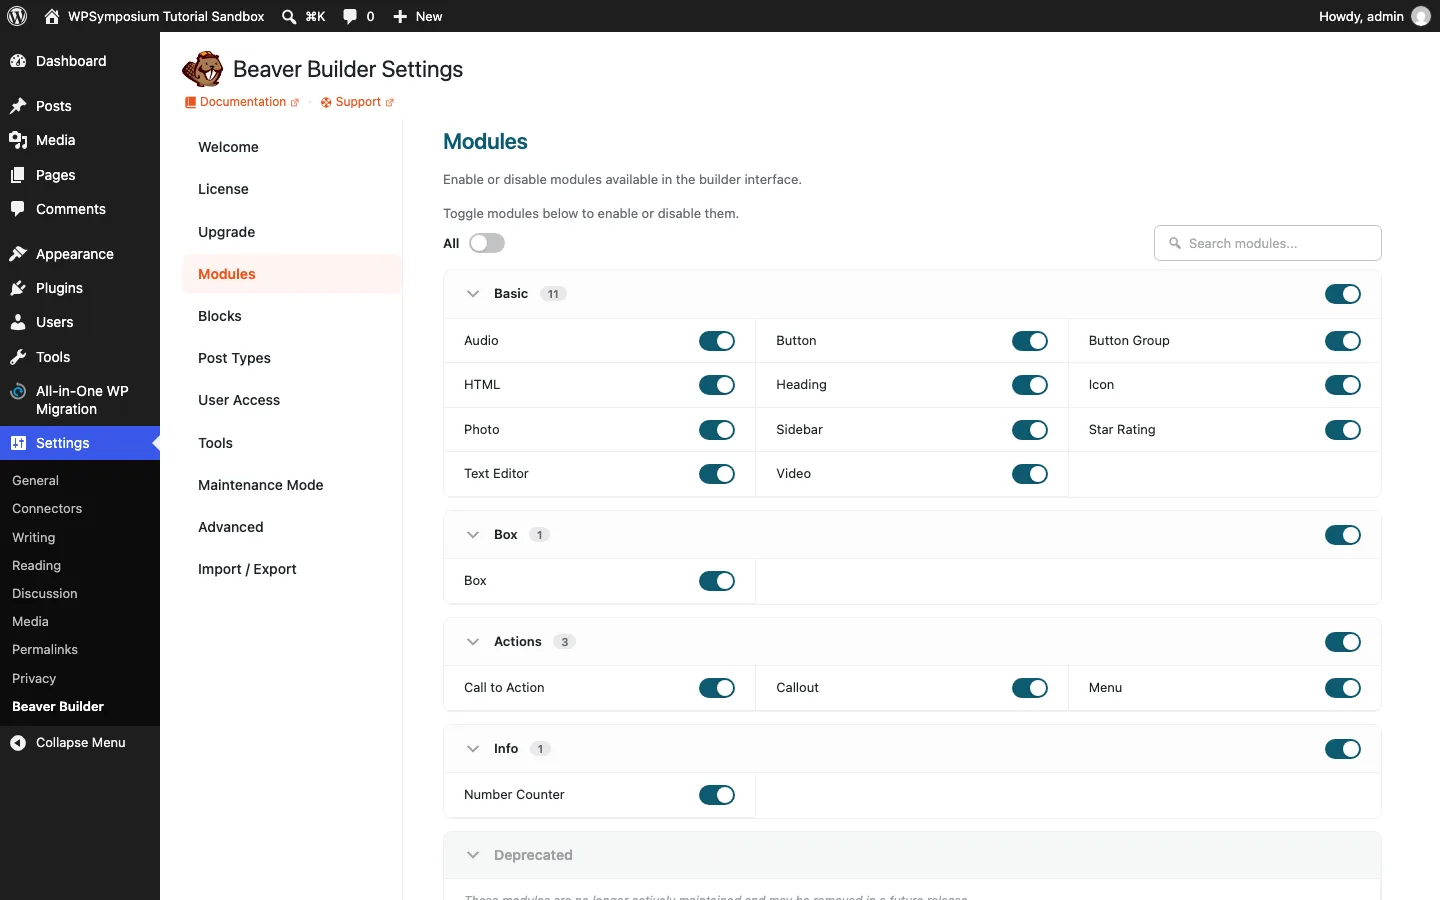Click the Plugins plug icon
The image size is (1440, 900).
18,288
